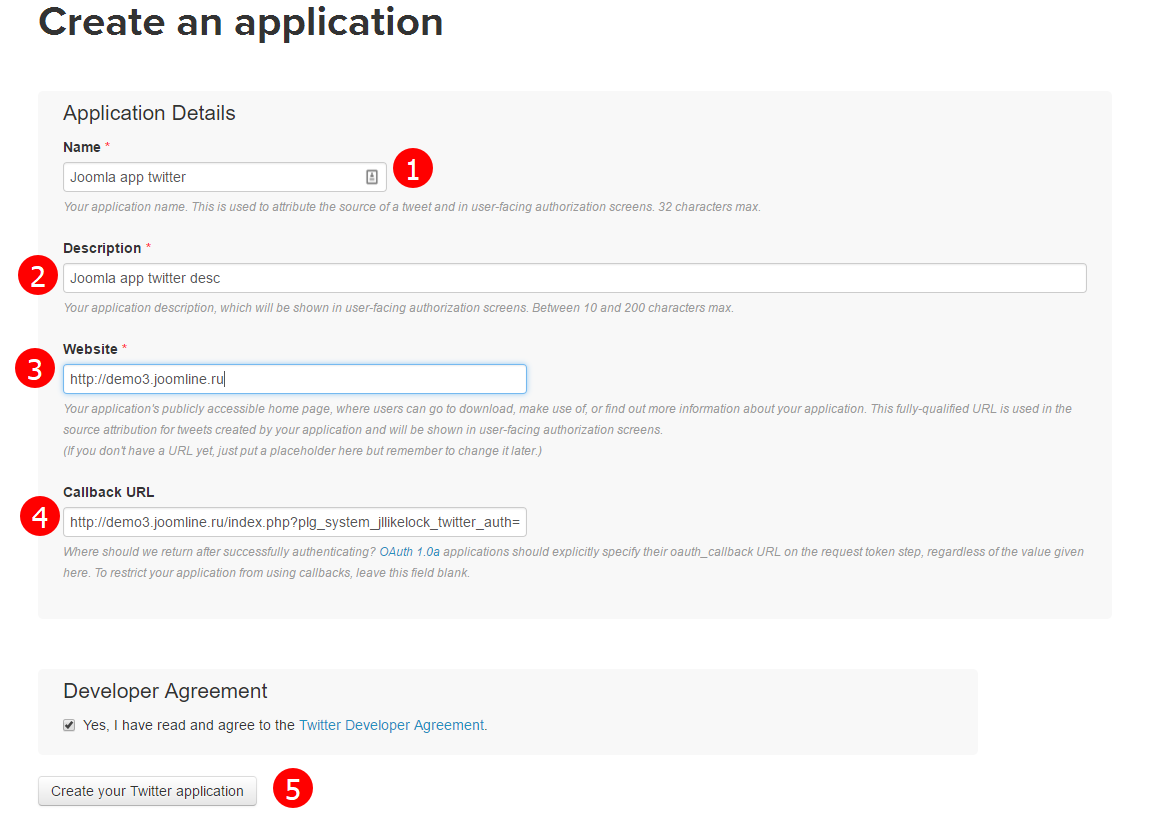Click into the Description text field
1169x828 pixels.
(x=574, y=278)
